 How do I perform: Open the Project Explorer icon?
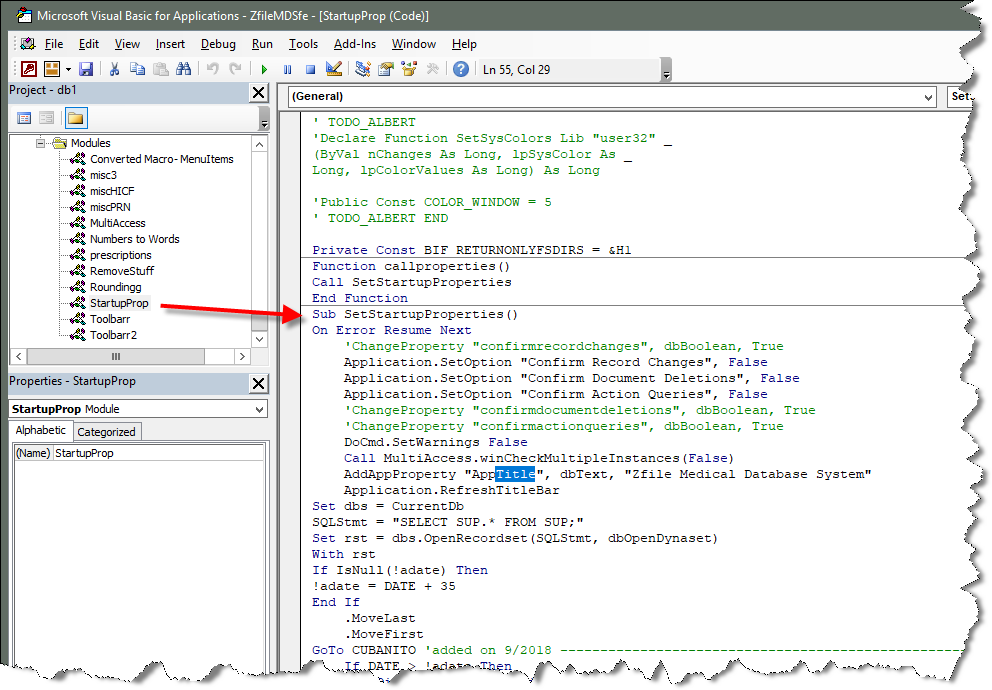(363, 69)
